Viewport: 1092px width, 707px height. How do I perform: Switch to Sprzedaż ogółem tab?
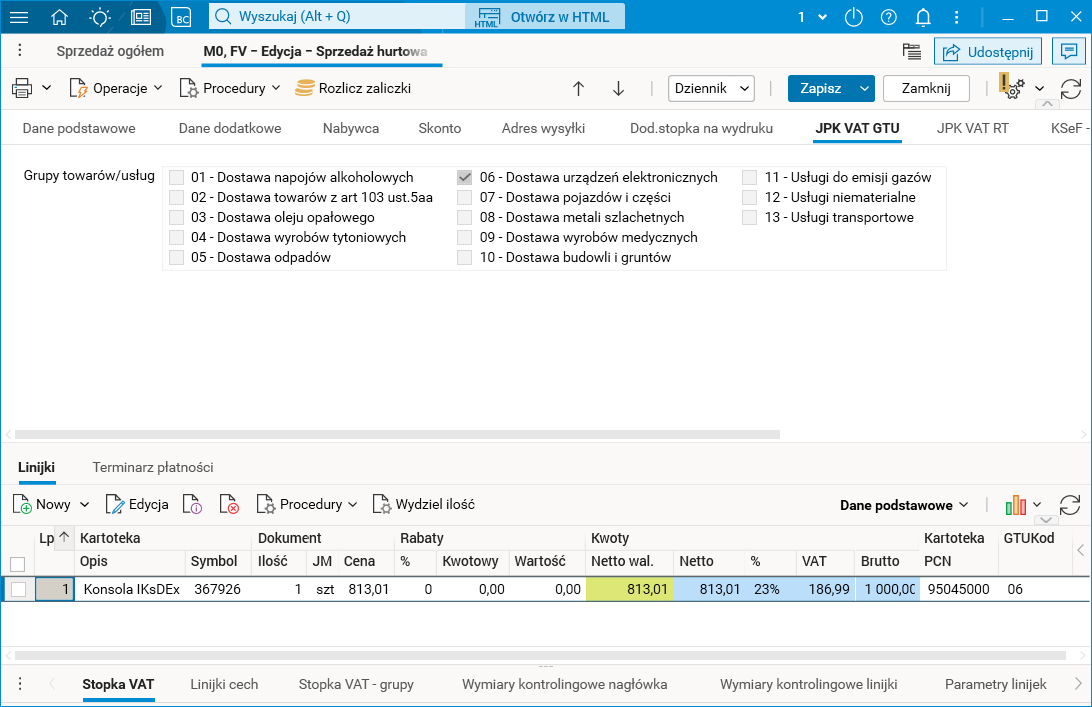point(110,51)
